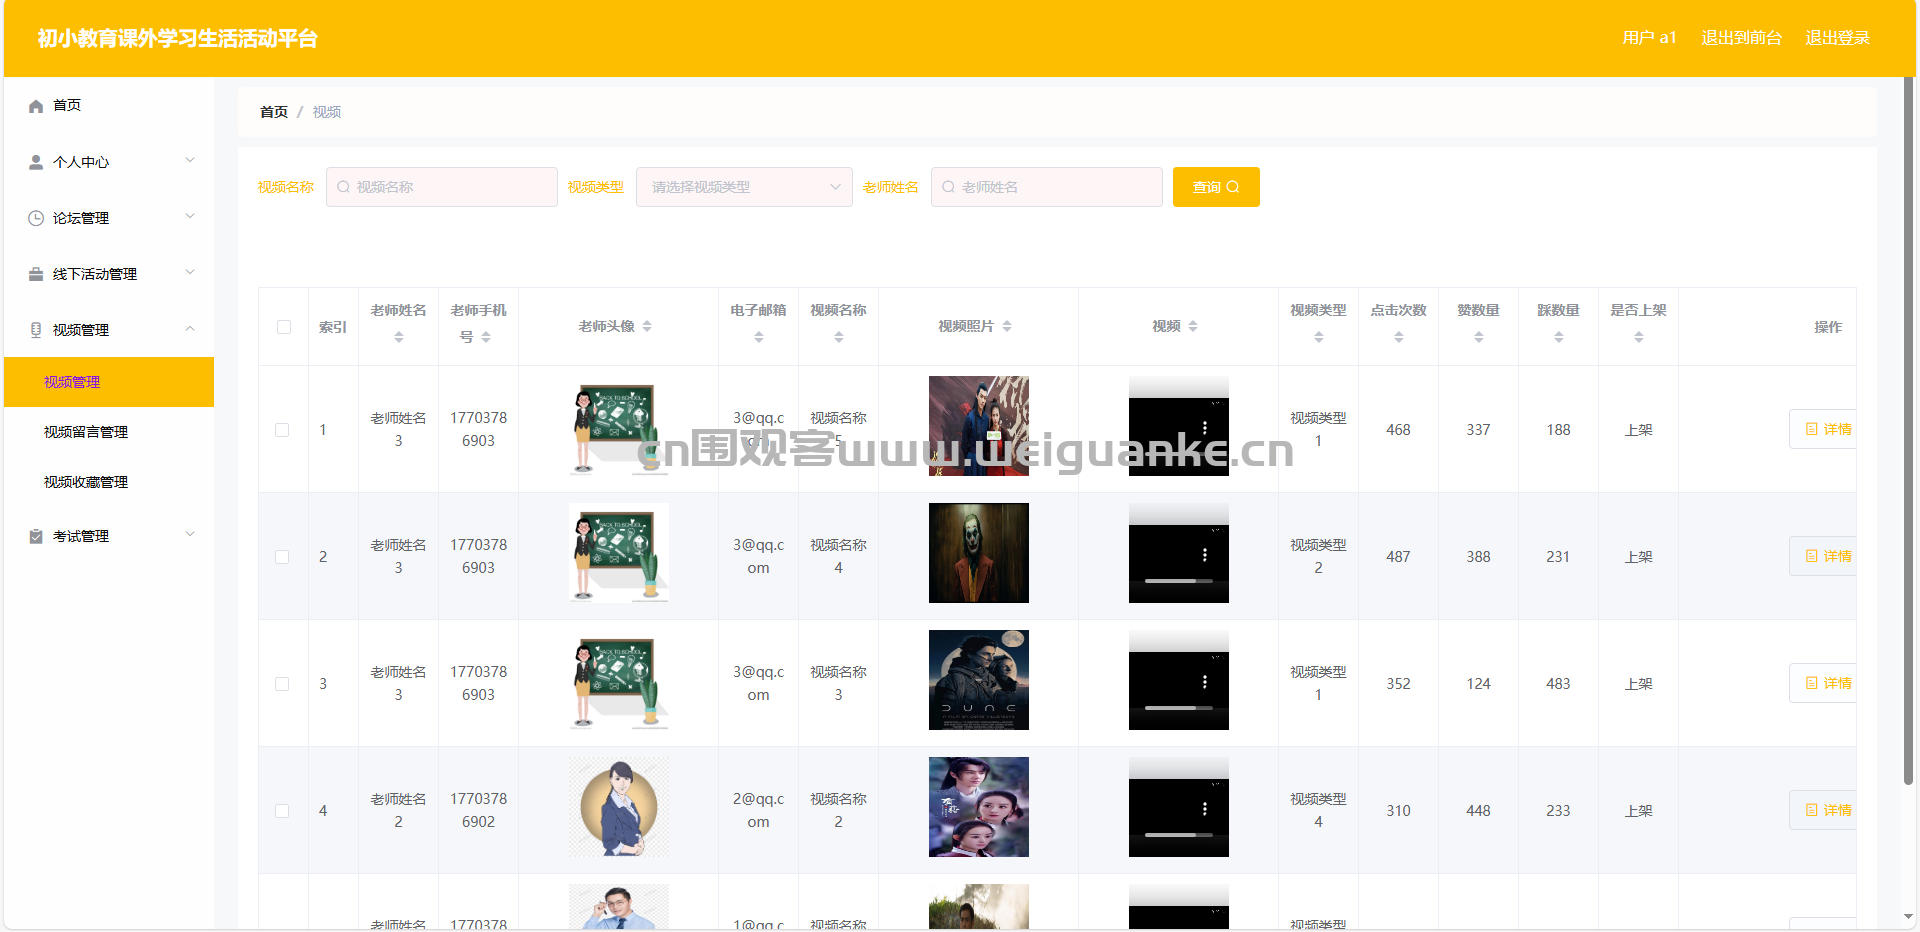Screen dimensions: 1920x932
Task: Sort by 点击次数 column arrows
Action: [x=1399, y=338]
